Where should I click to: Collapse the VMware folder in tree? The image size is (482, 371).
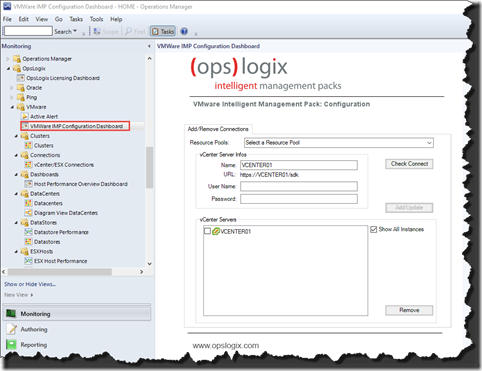pyautogui.click(x=12, y=107)
